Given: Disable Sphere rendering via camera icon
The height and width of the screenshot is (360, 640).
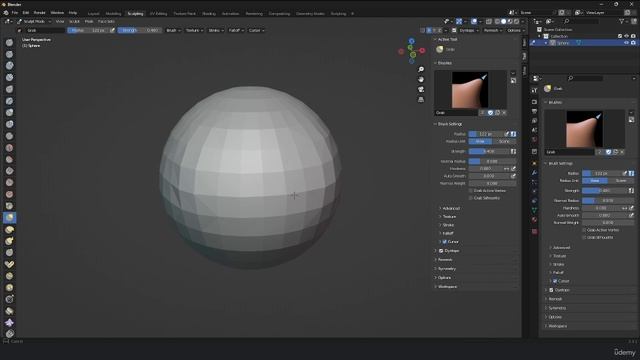Looking at the screenshot, I should 633,43.
